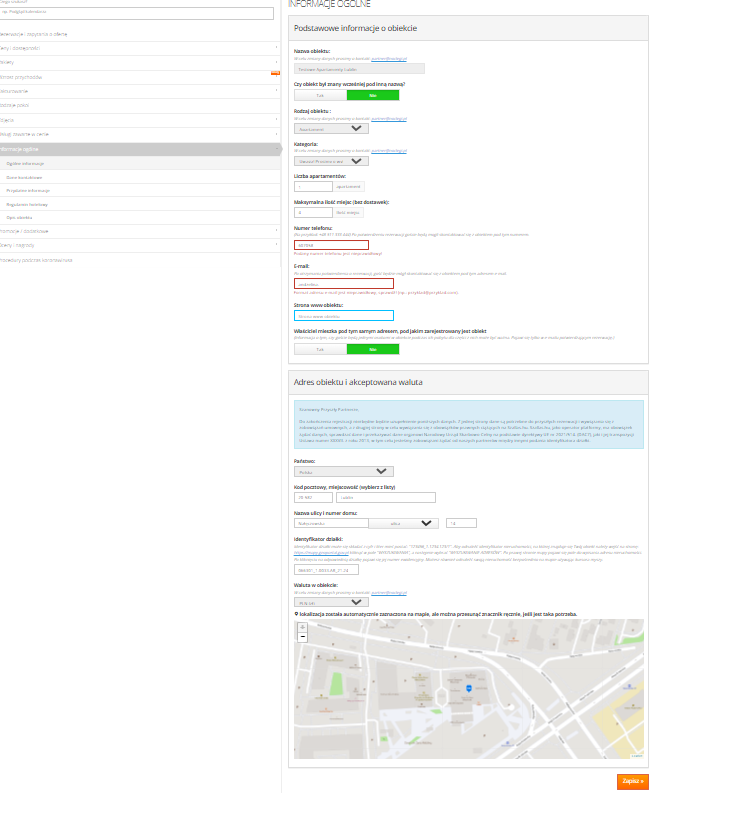The height and width of the screenshot is (813, 732).
Task: Open the street type dropdown labeled ulica
Action: [403, 523]
